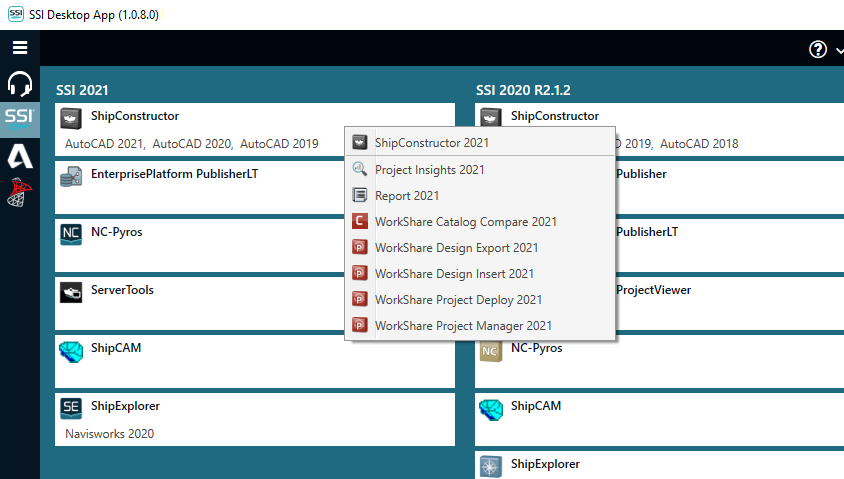Open the Autodesk section in the sidebar
The width and height of the screenshot is (844, 479).
20,157
